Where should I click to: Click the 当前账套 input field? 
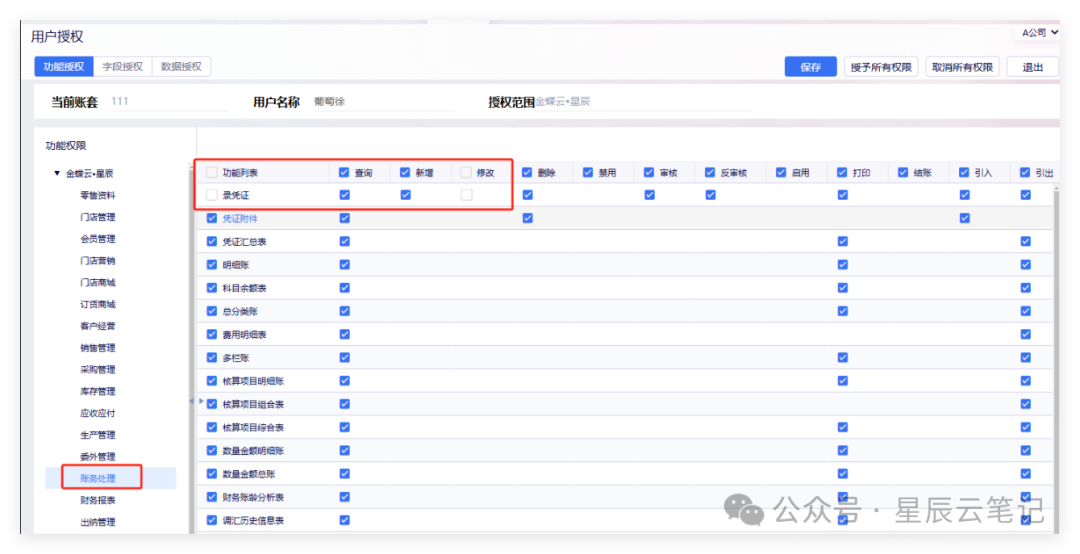coord(169,101)
